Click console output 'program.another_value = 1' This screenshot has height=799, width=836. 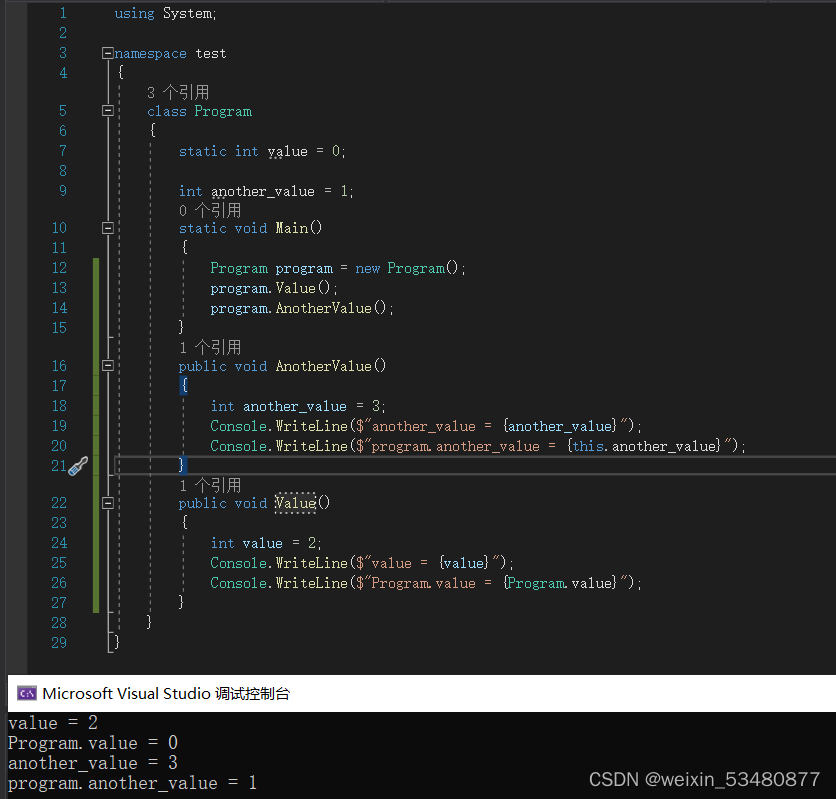pyautogui.click(x=132, y=782)
